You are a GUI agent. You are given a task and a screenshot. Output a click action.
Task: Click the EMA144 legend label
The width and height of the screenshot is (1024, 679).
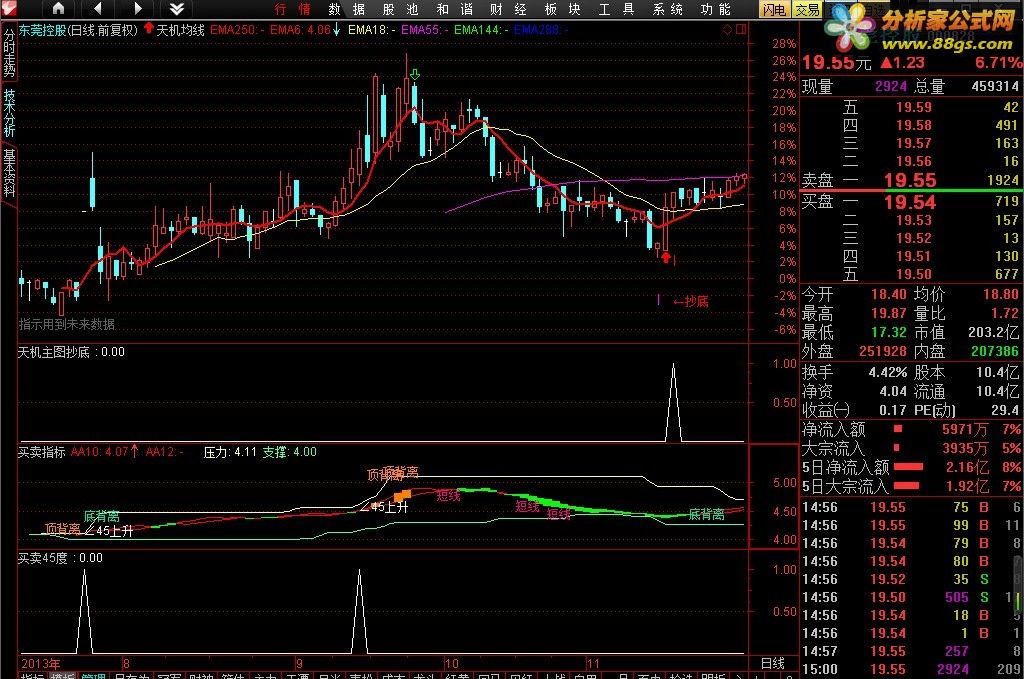pyautogui.click(x=481, y=30)
